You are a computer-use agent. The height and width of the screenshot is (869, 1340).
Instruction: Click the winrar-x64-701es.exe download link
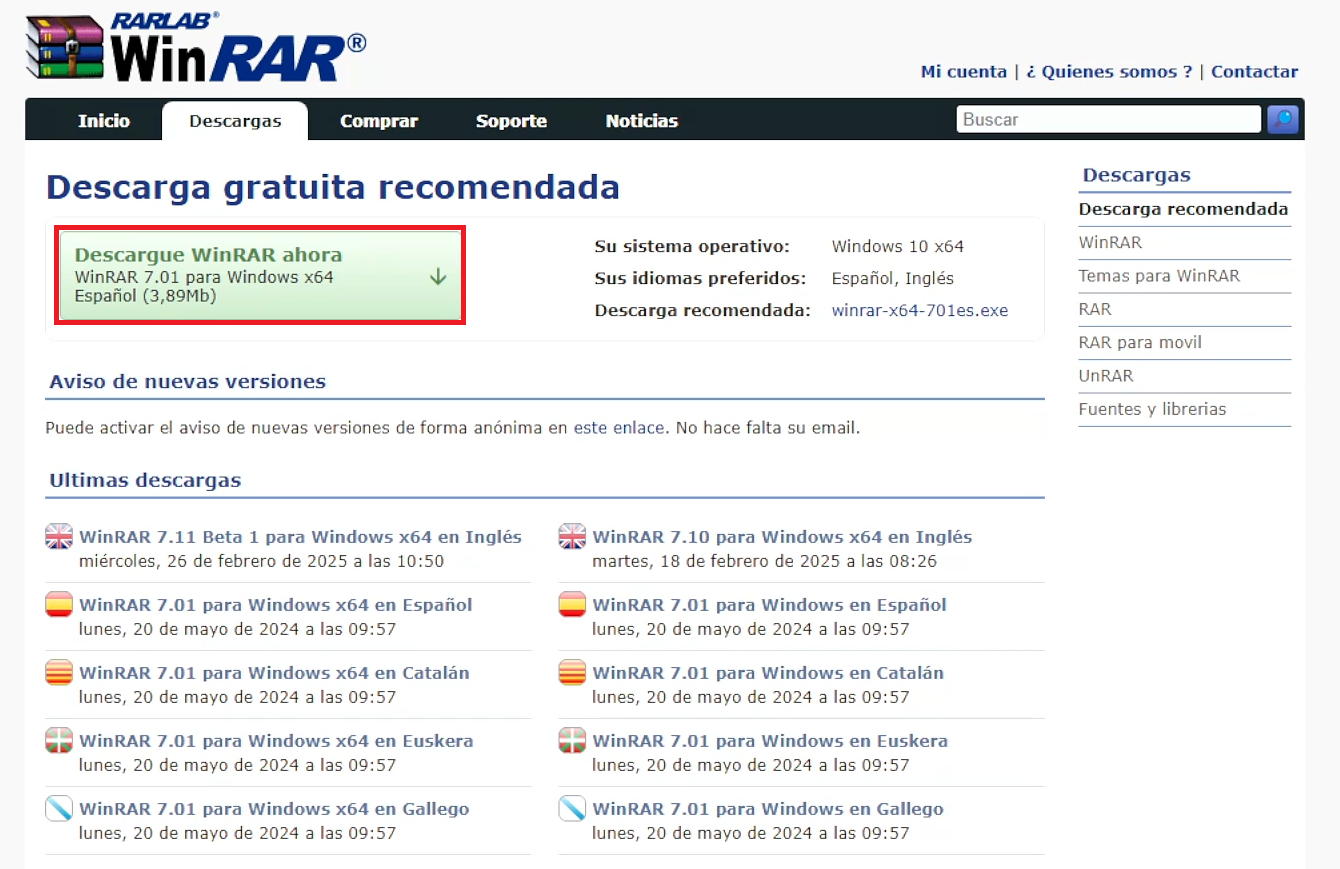(920, 311)
